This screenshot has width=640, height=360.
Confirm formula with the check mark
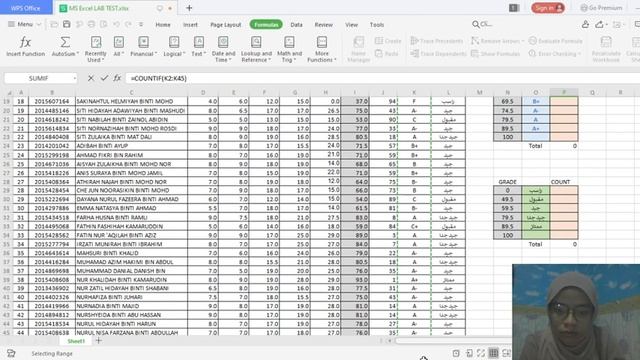point(104,78)
